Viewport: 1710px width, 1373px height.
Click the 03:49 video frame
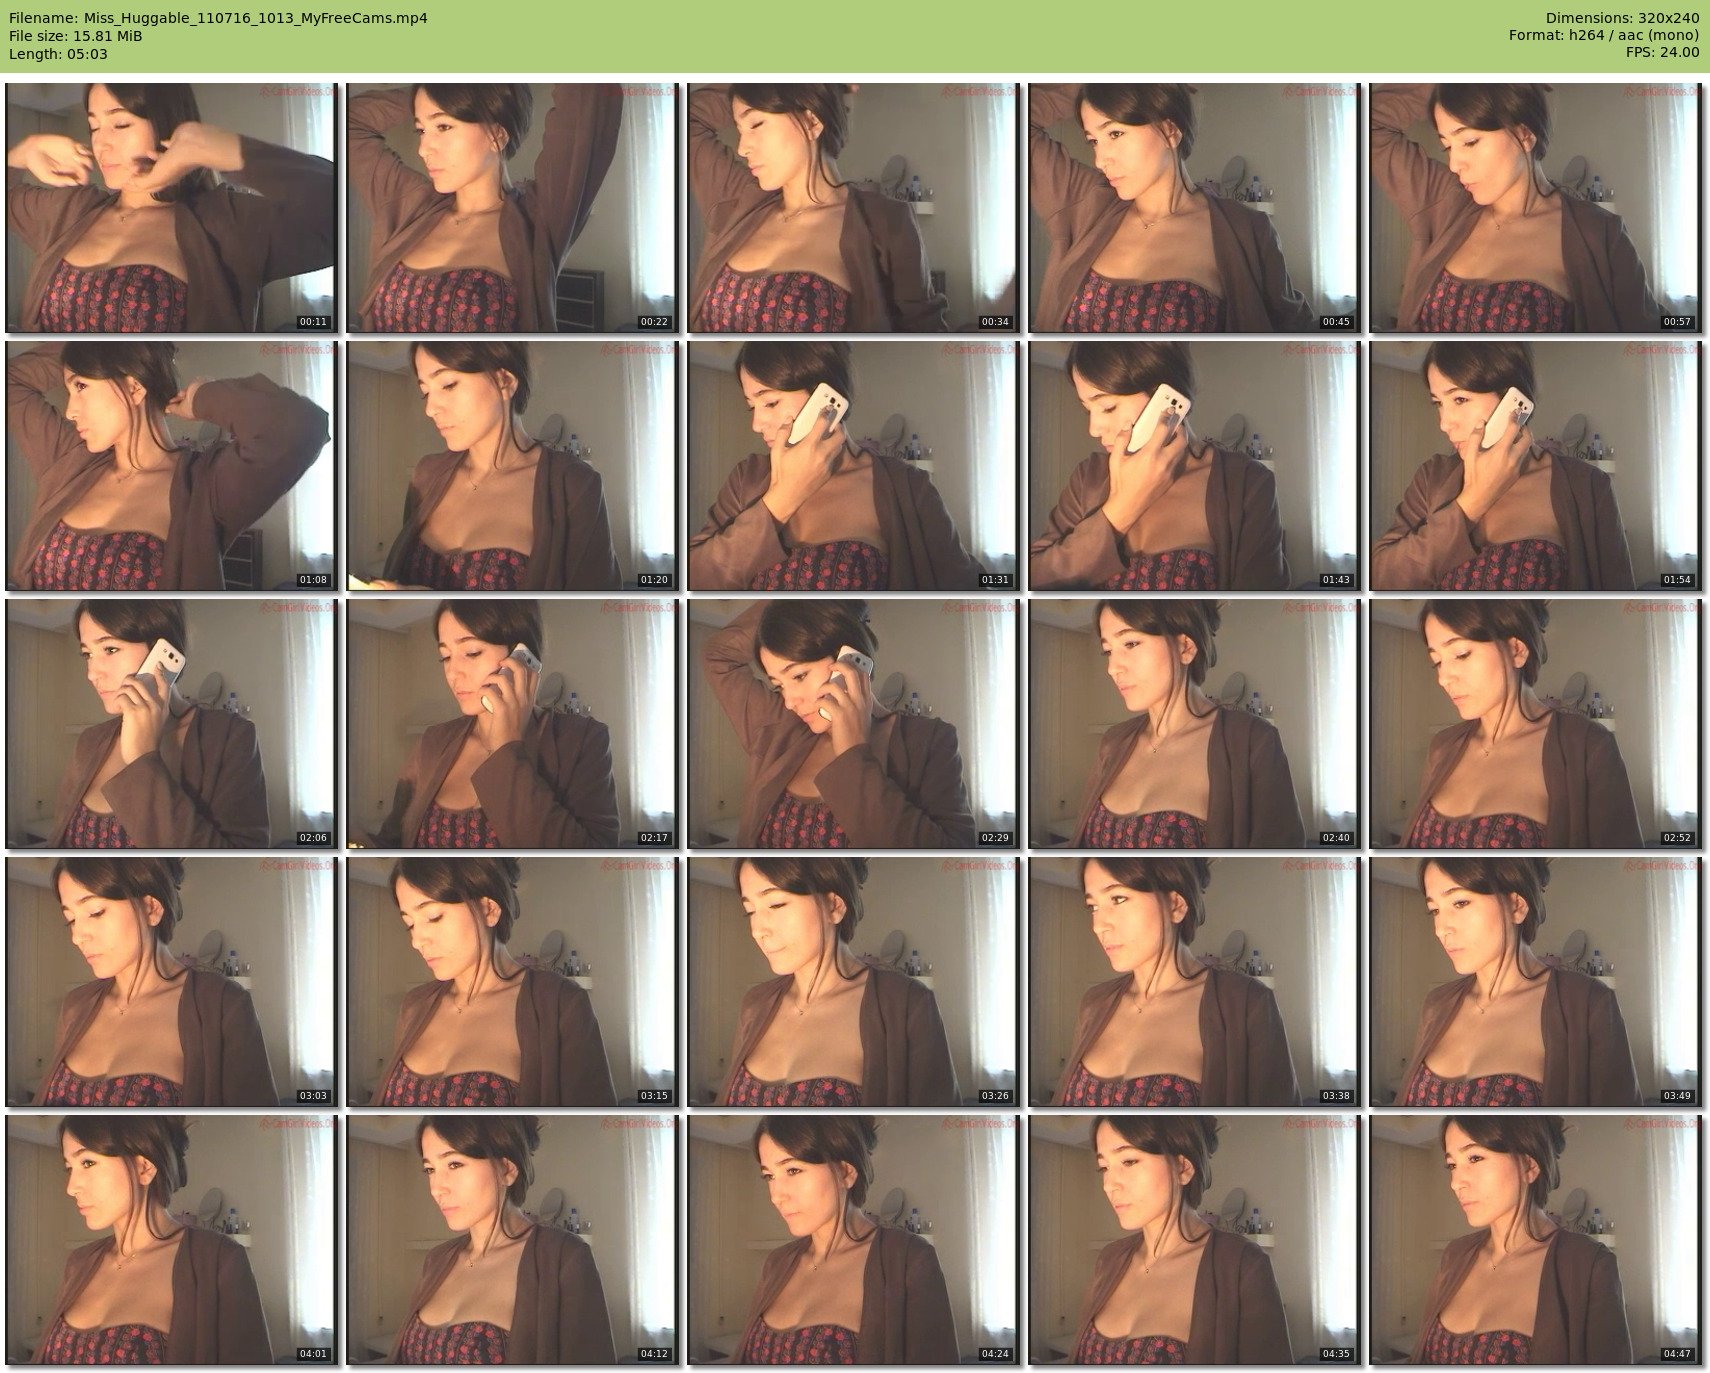pos(1535,982)
